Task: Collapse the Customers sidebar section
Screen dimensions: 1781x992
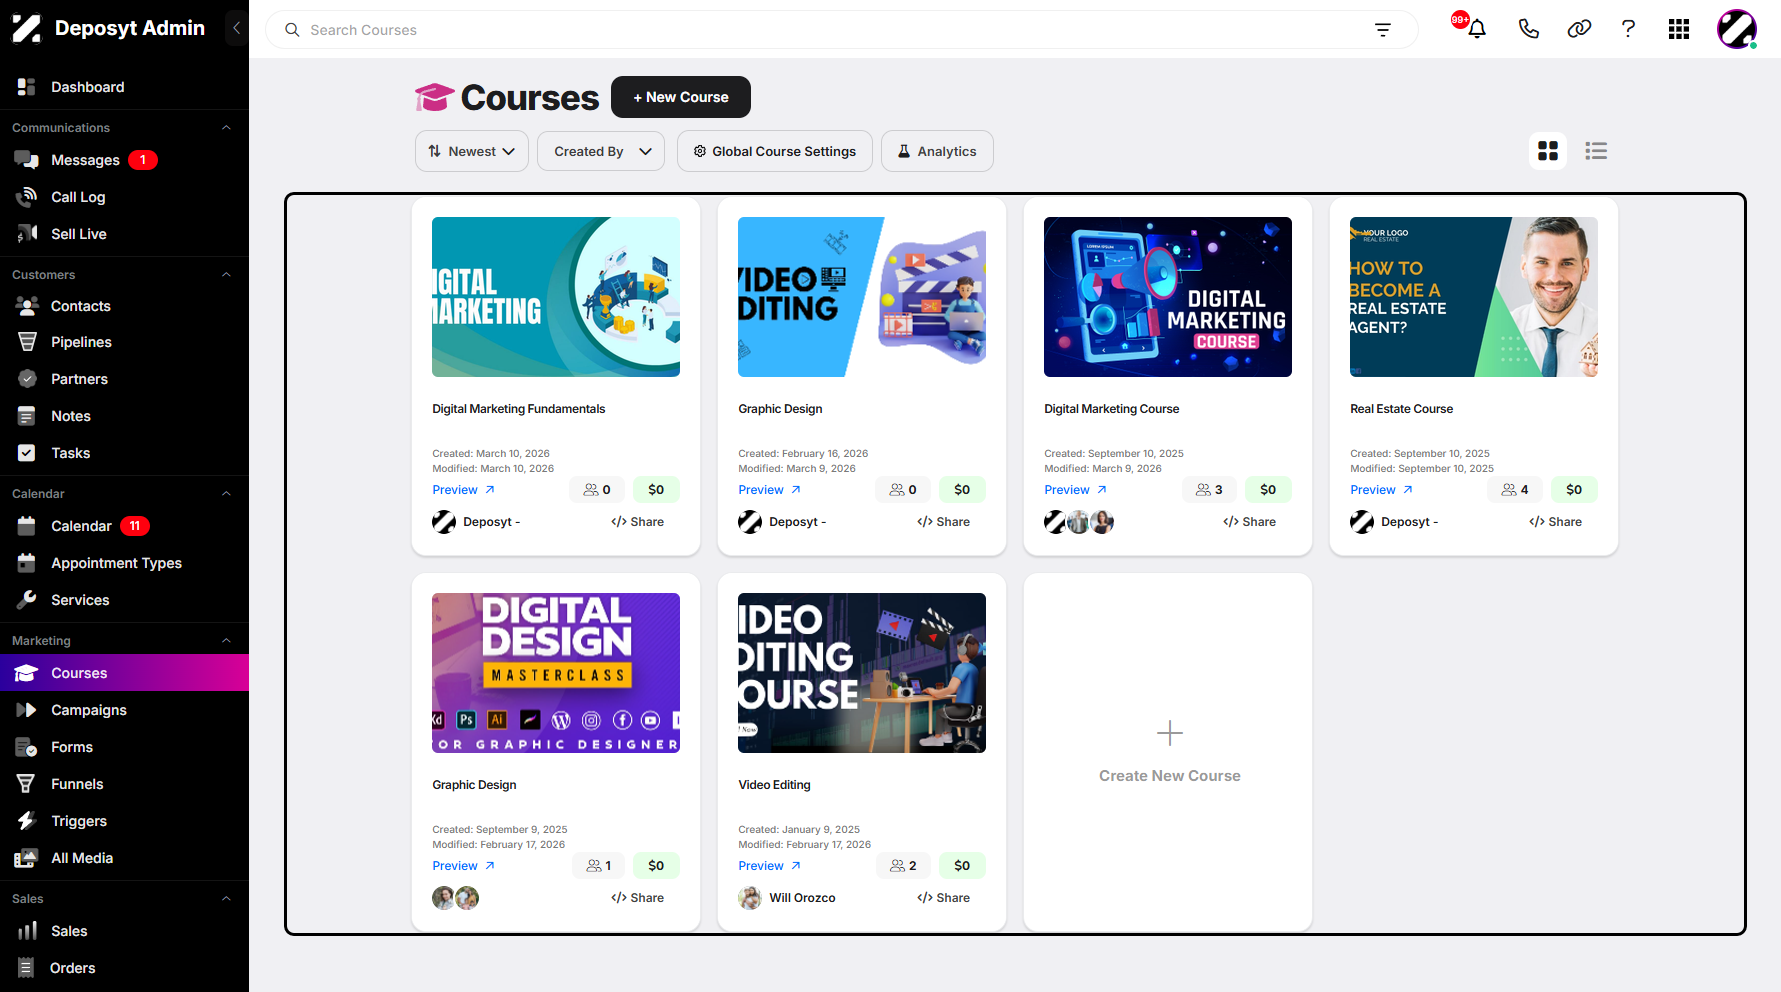Action: click(x=226, y=274)
